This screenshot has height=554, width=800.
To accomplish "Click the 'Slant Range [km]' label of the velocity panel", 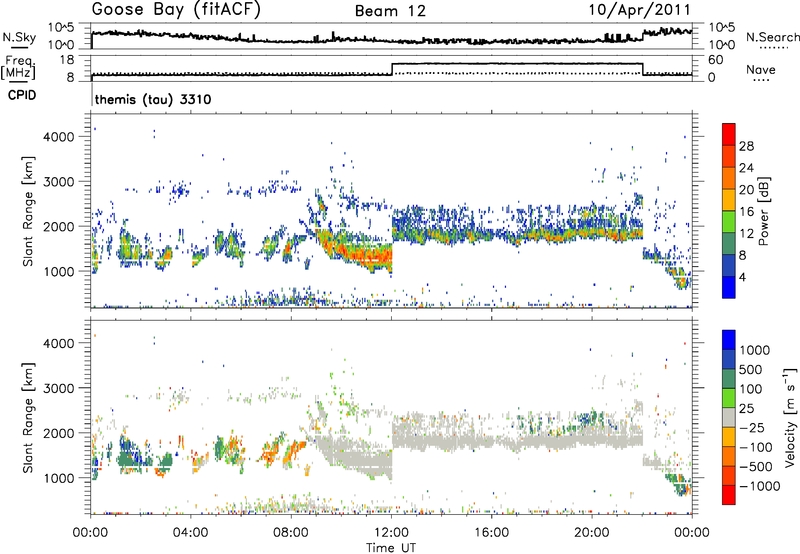I will click(x=28, y=417).
